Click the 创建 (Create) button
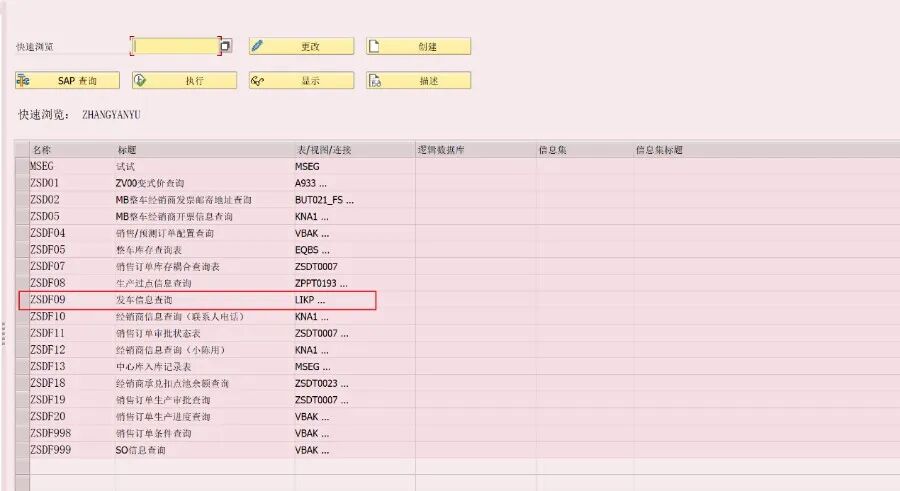 (418, 47)
